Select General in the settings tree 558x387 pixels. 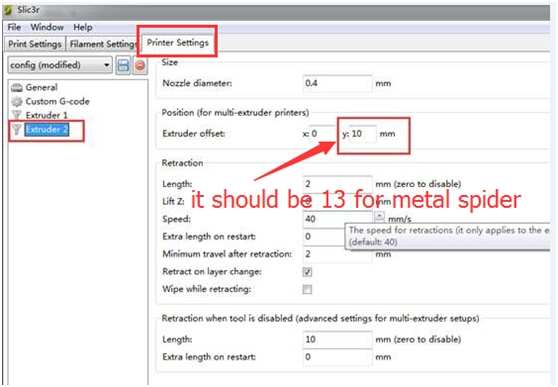(x=41, y=87)
